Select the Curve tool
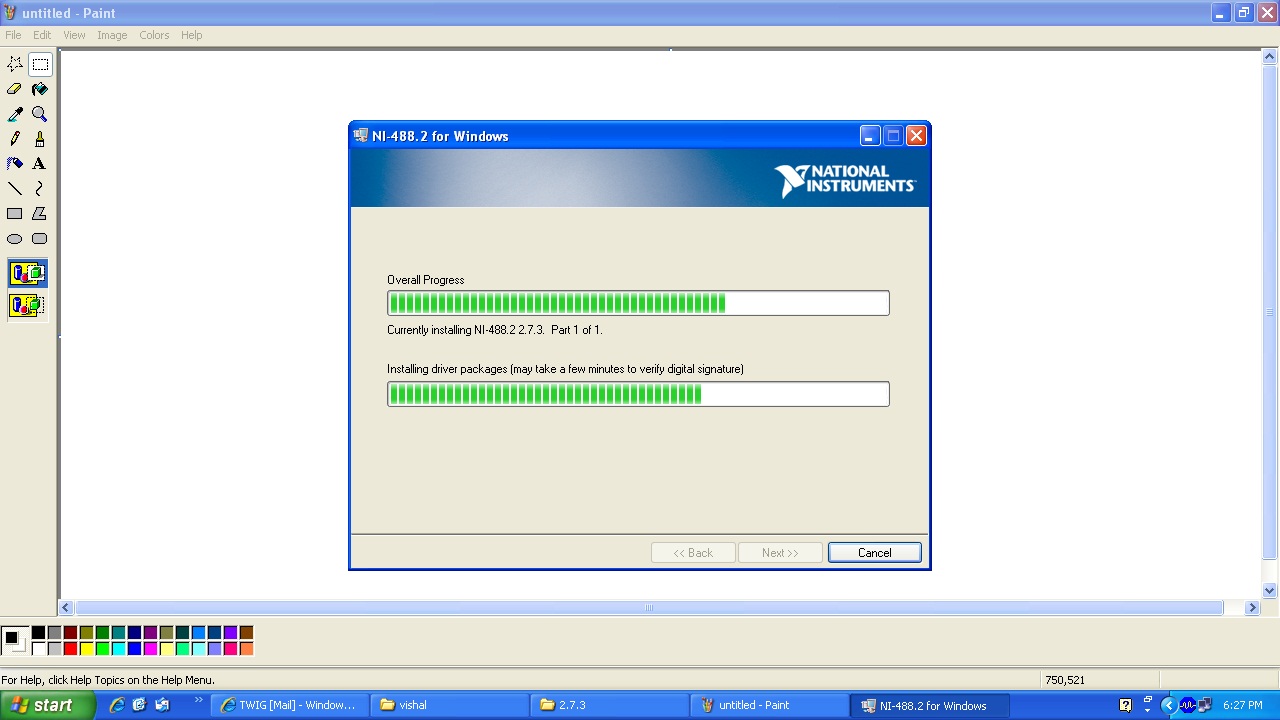The height and width of the screenshot is (720, 1280). [40, 189]
